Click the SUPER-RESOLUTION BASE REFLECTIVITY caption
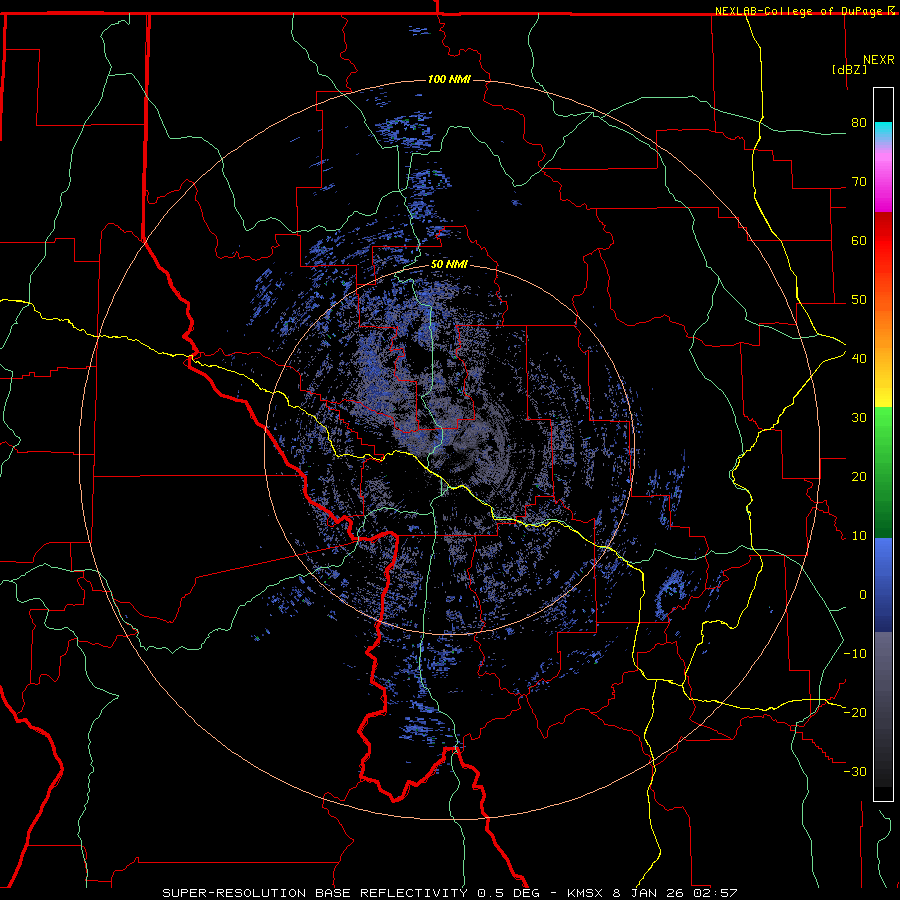This screenshot has height=900, width=900. coord(315,893)
